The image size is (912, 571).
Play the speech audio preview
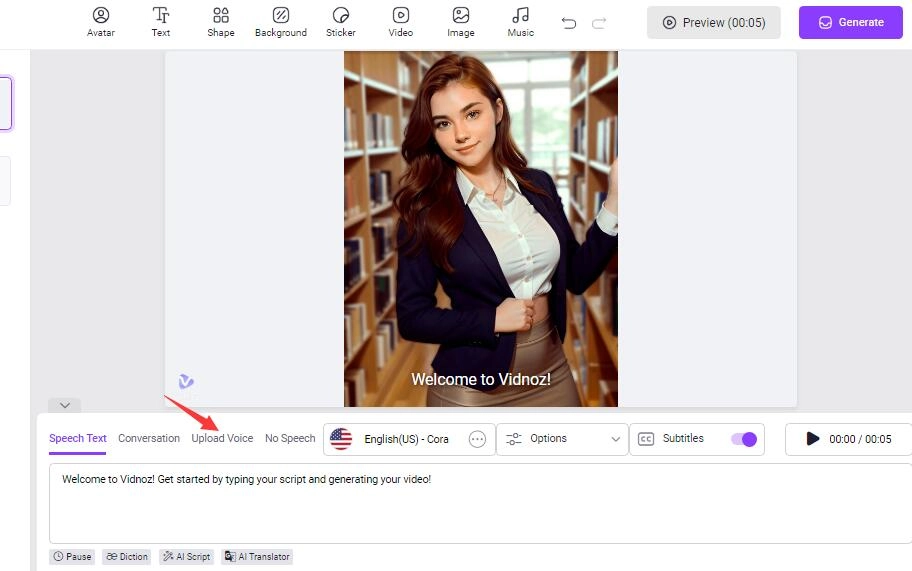[x=813, y=439]
